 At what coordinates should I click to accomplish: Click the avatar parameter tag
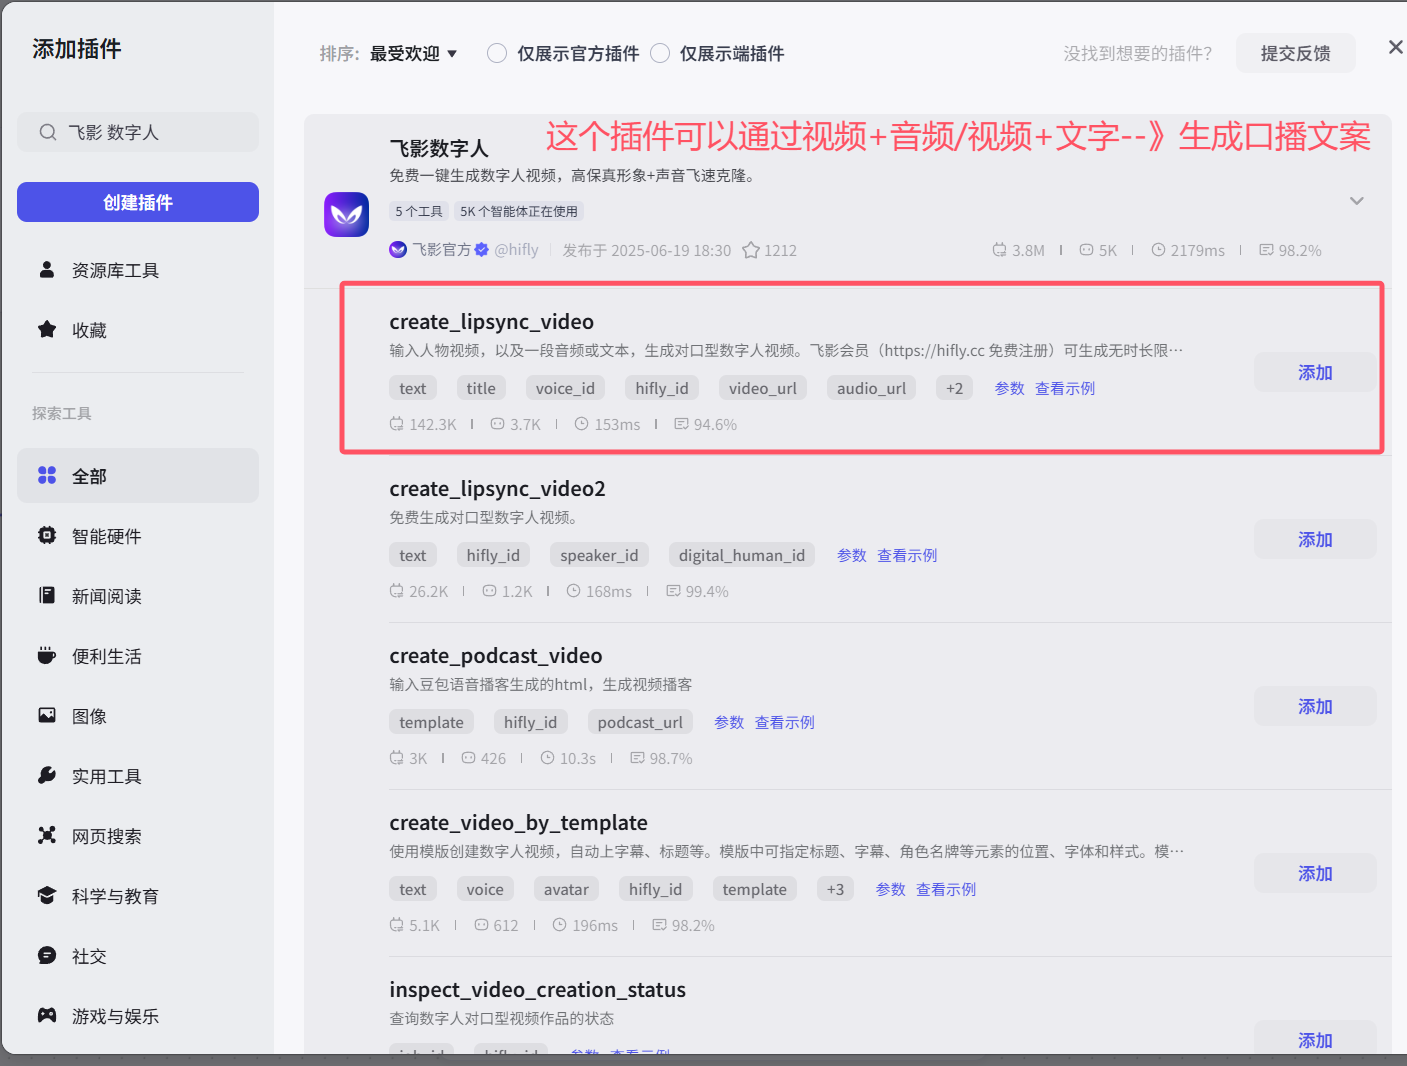566,889
